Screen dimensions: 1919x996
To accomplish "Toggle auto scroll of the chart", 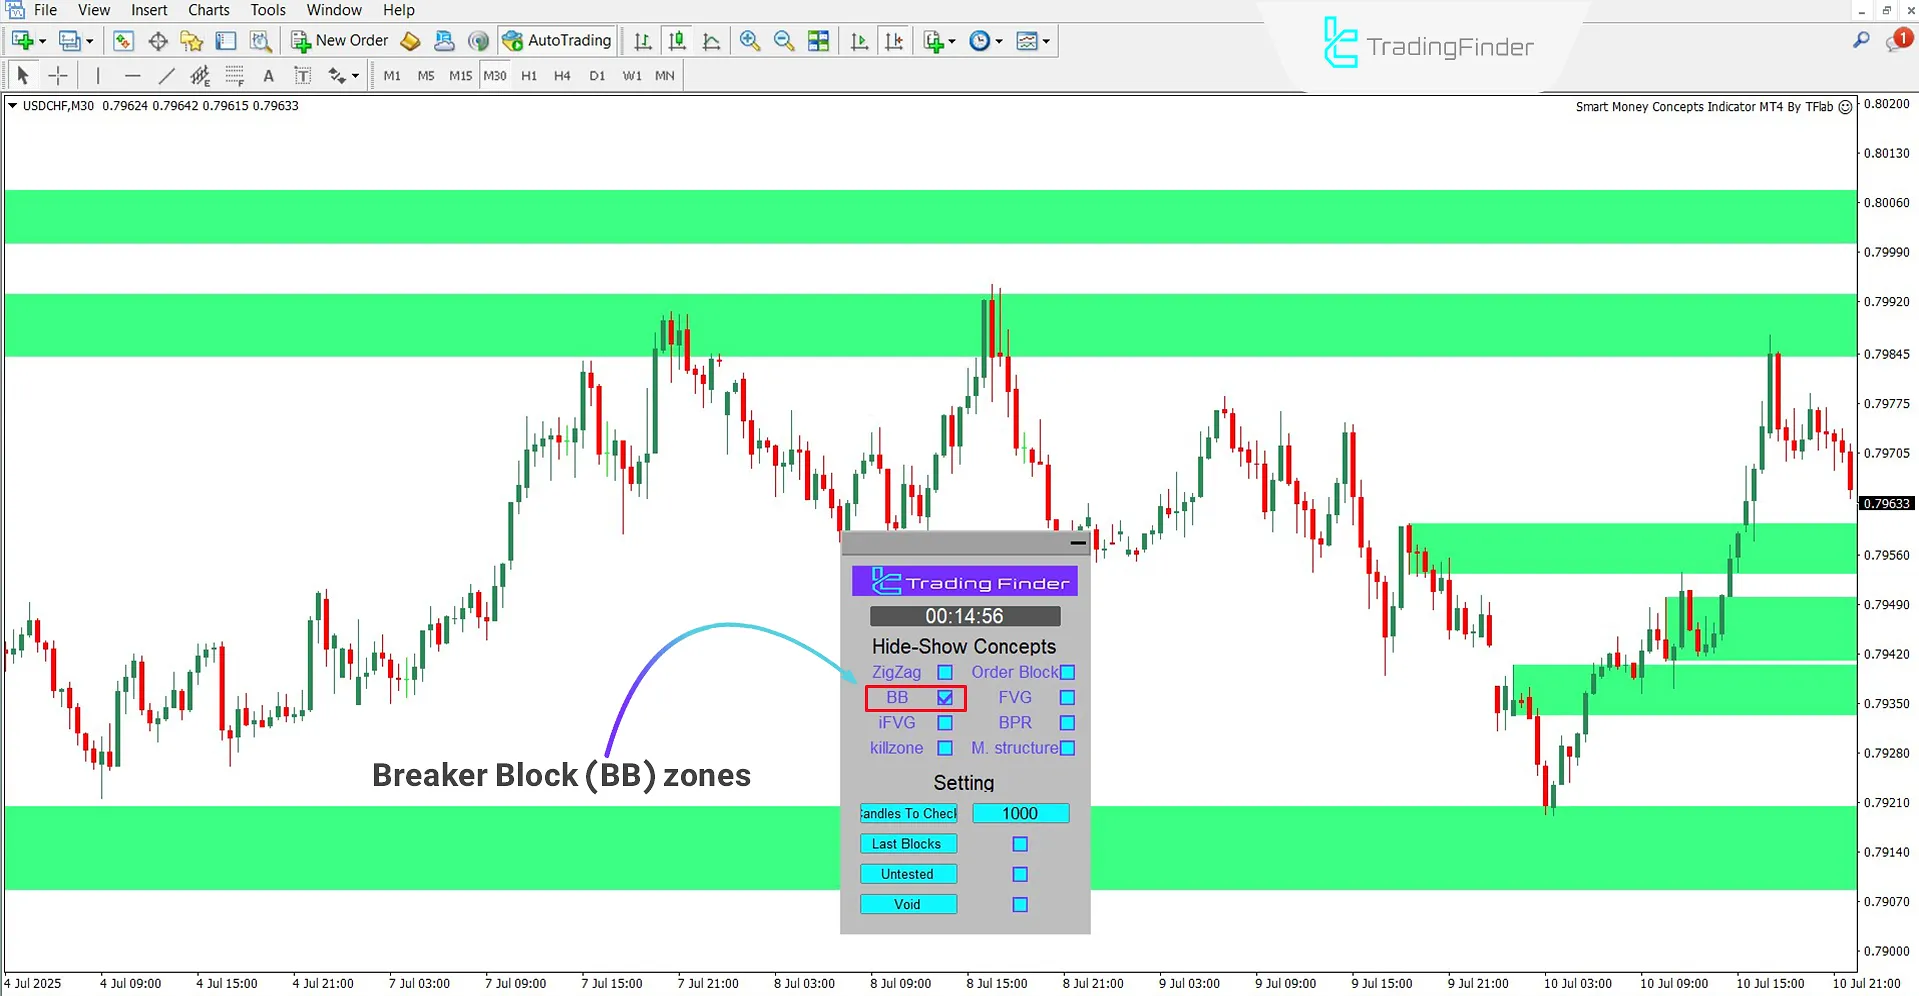I will tap(858, 40).
